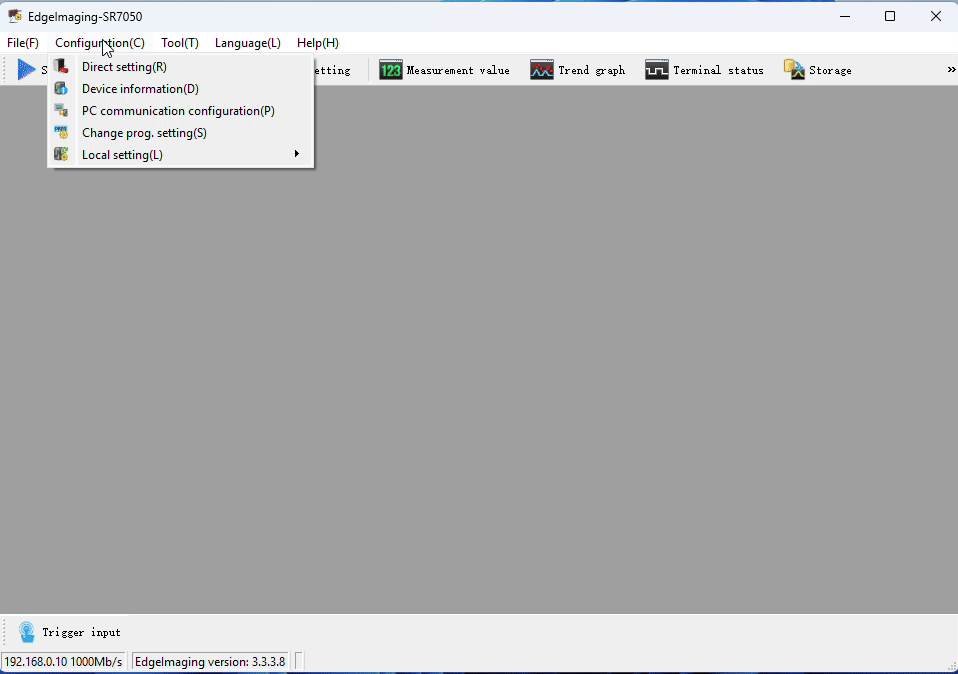This screenshot has height=674, width=958.
Task: Click the Direct setting menu icon
Action: click(x=60, y=66)
